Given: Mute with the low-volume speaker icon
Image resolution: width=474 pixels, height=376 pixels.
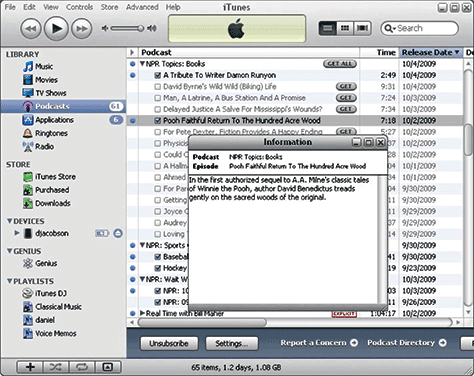Looking at the screenshot, I should [x=105, y=29].
